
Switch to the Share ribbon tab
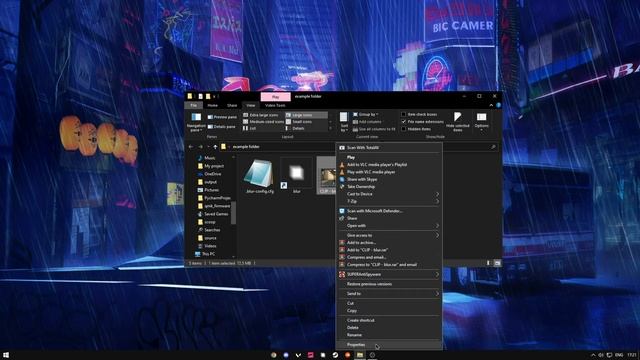click(x=232, y=105)
